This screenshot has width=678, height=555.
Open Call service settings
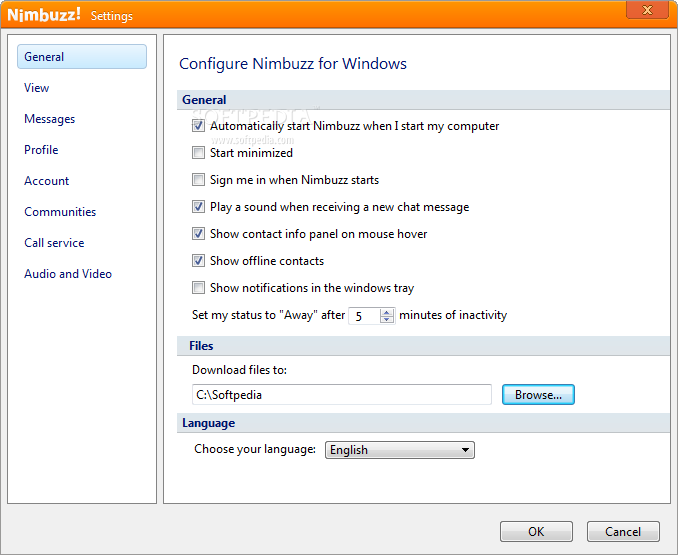[54, 243]
